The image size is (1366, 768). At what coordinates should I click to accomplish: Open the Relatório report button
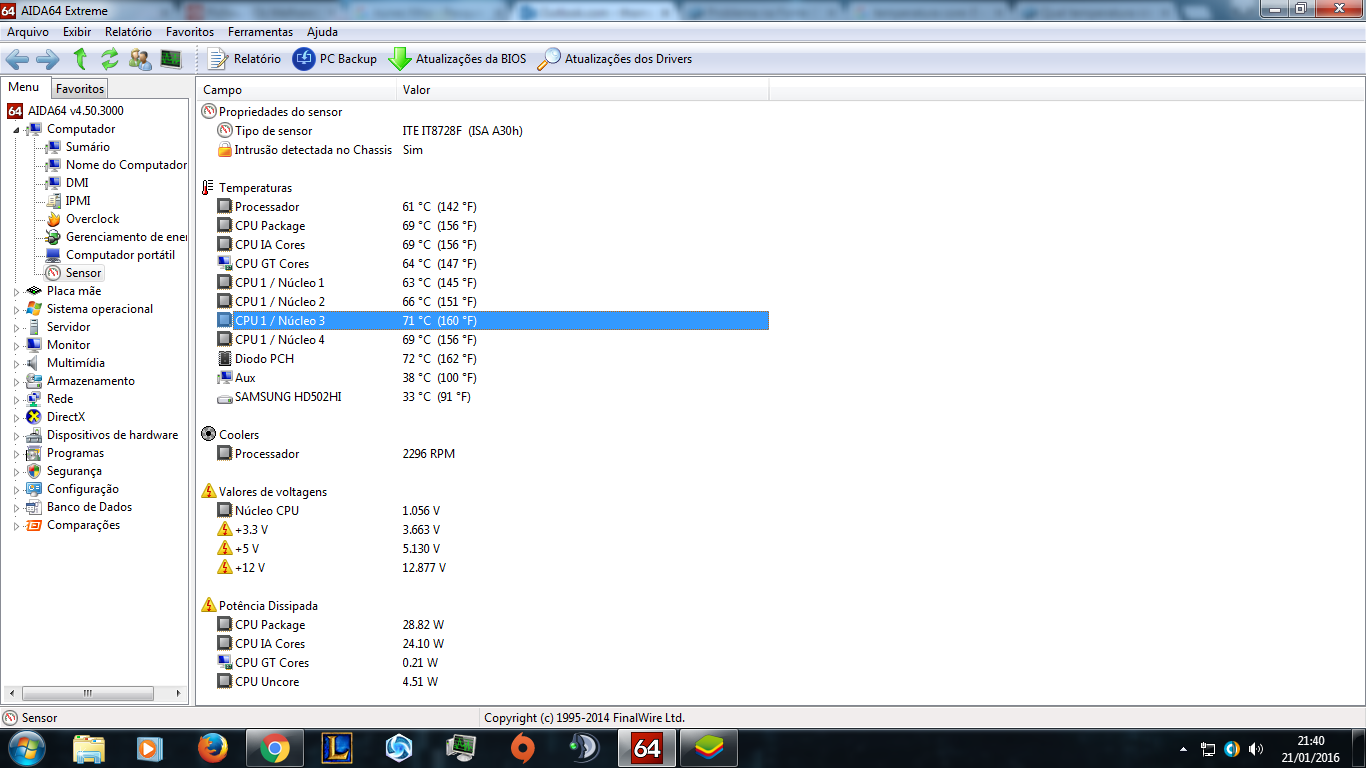click(244, 59)
